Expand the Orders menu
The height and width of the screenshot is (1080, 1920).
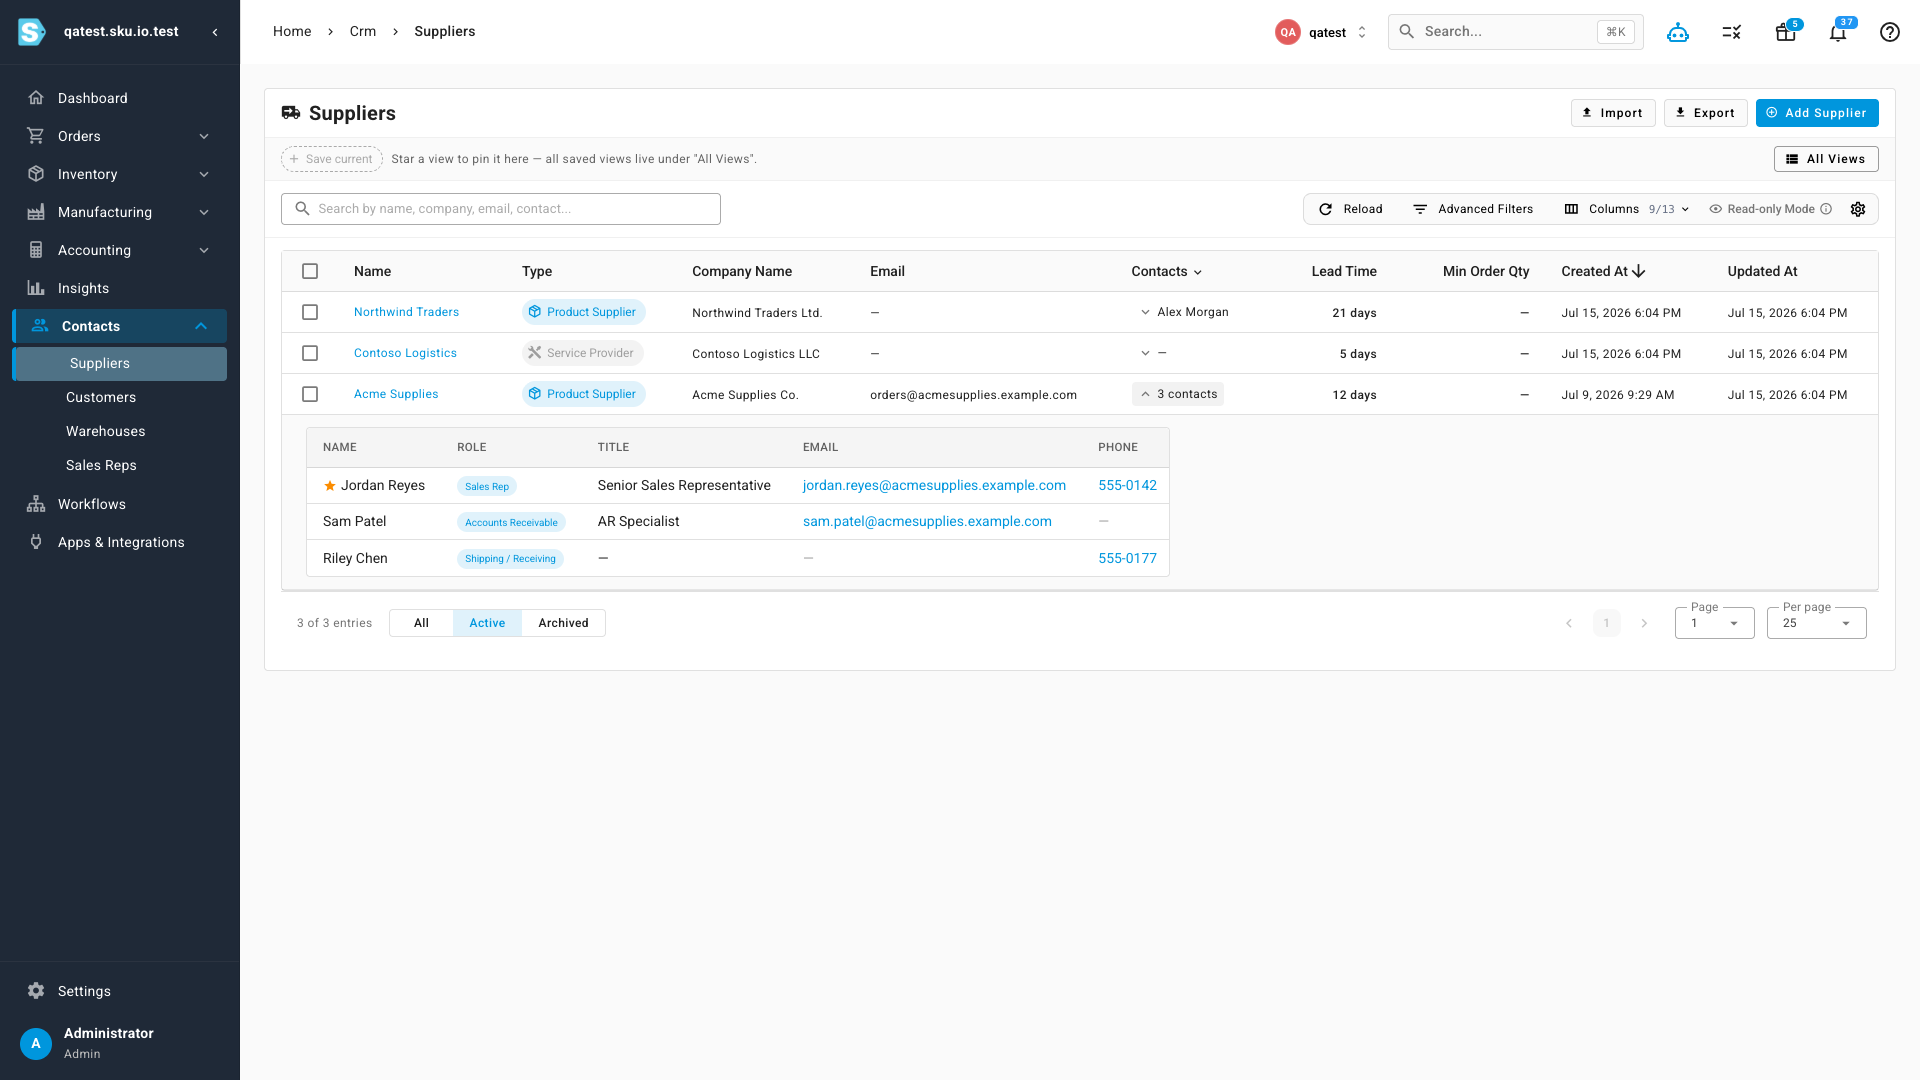(120, 136)
